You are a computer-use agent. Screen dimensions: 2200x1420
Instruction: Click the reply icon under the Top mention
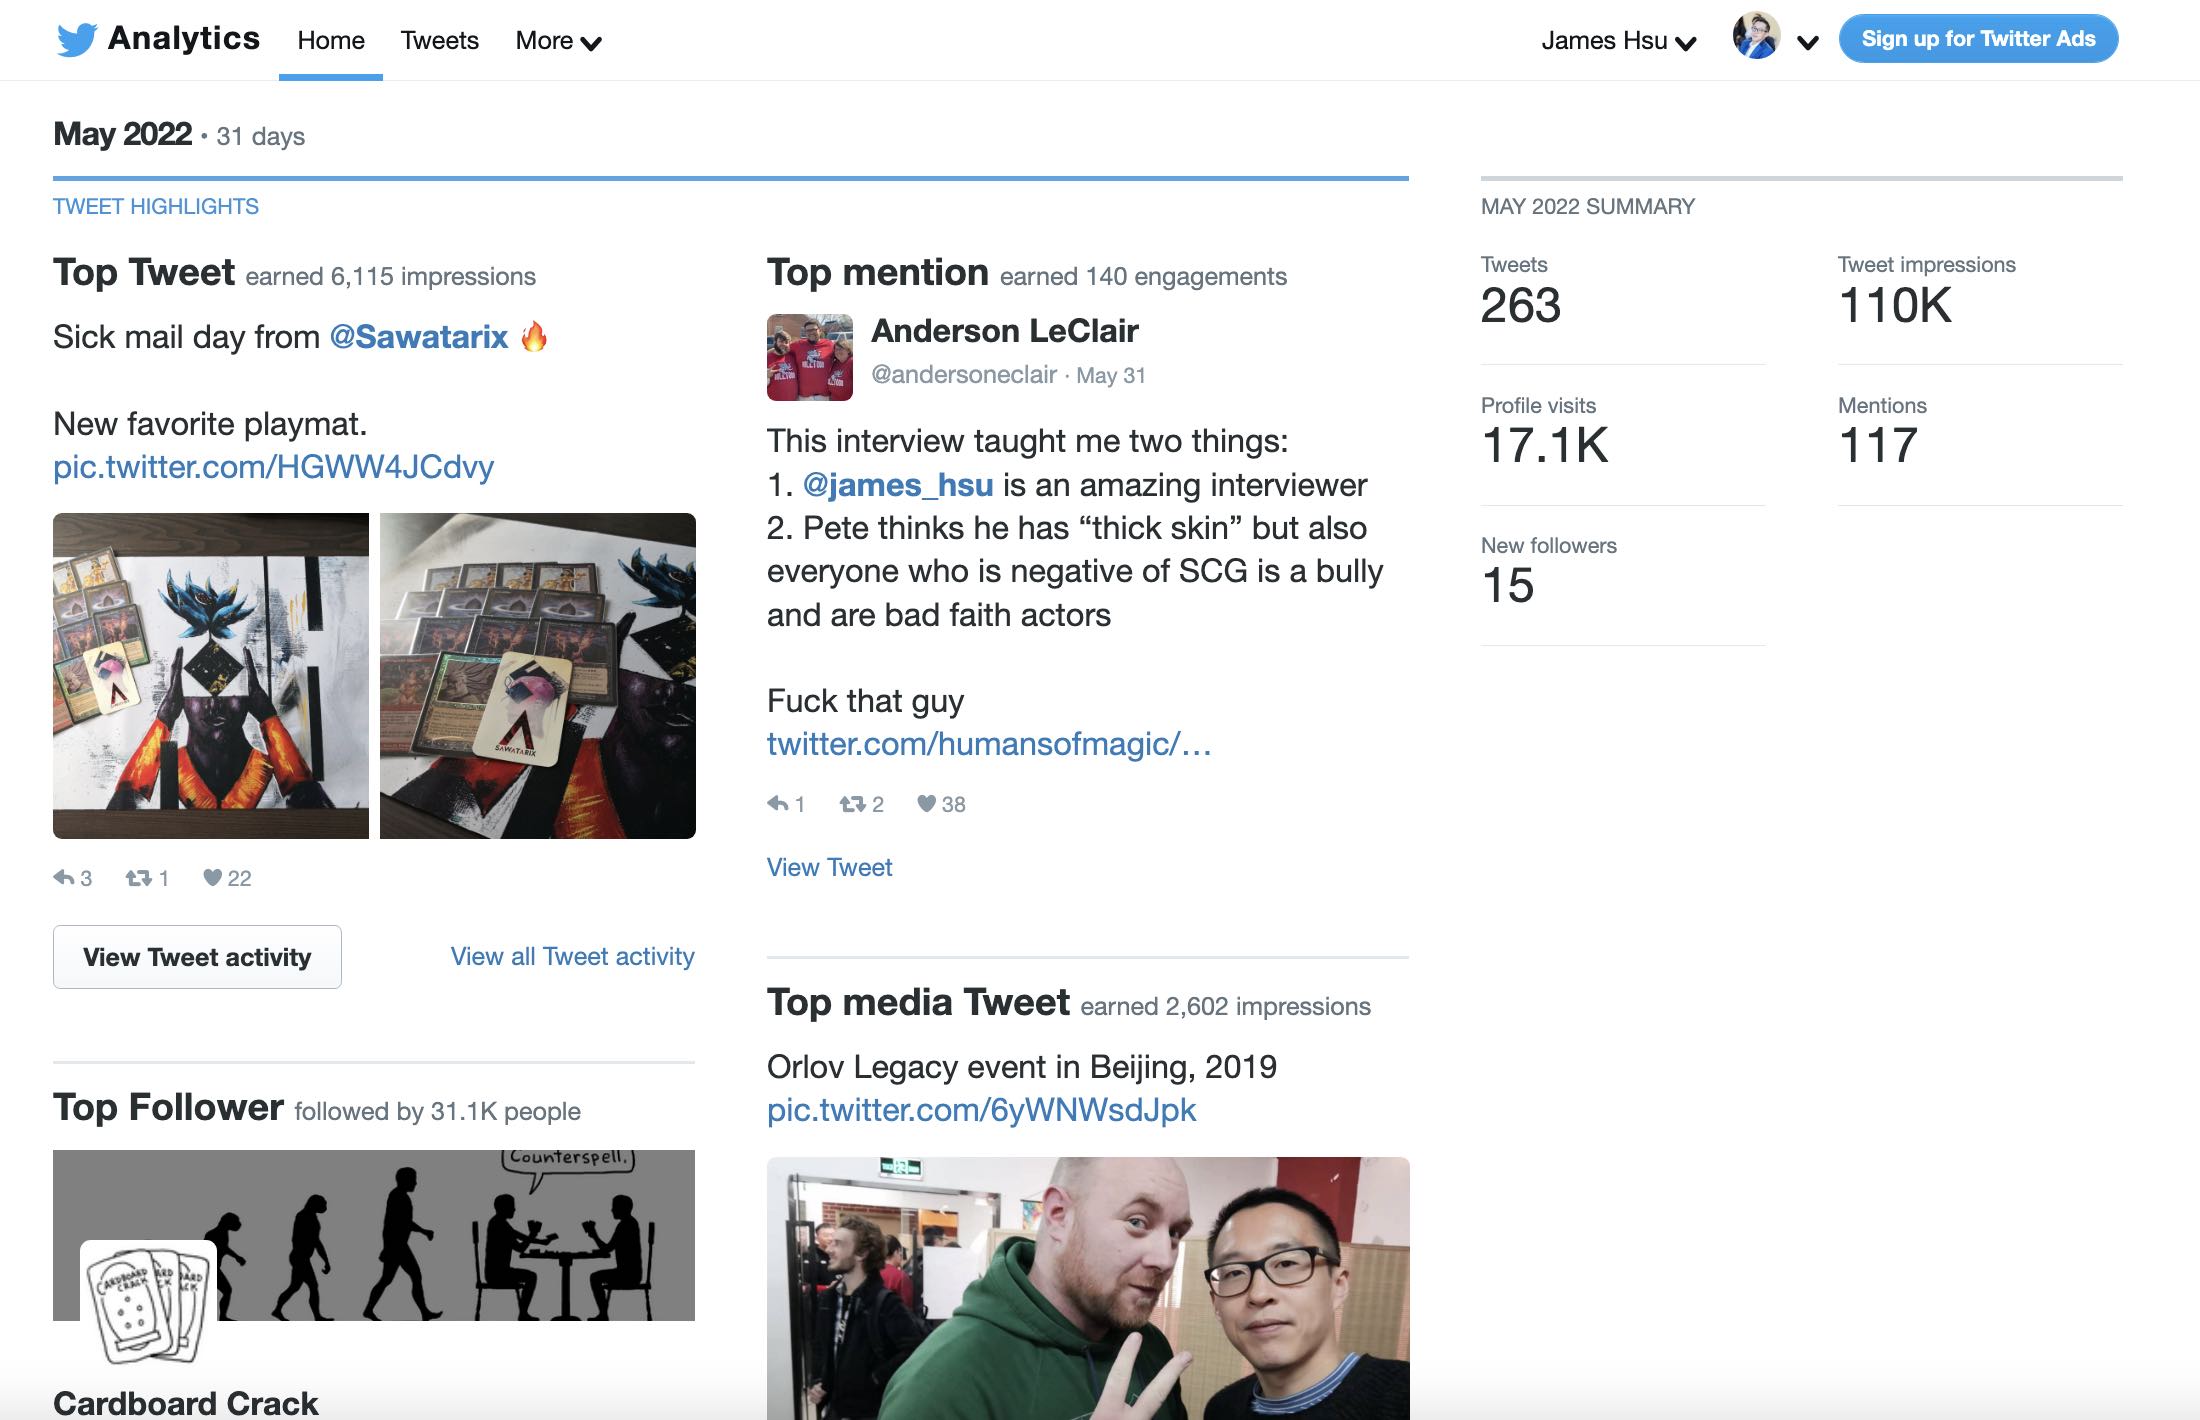coord(778,804)
